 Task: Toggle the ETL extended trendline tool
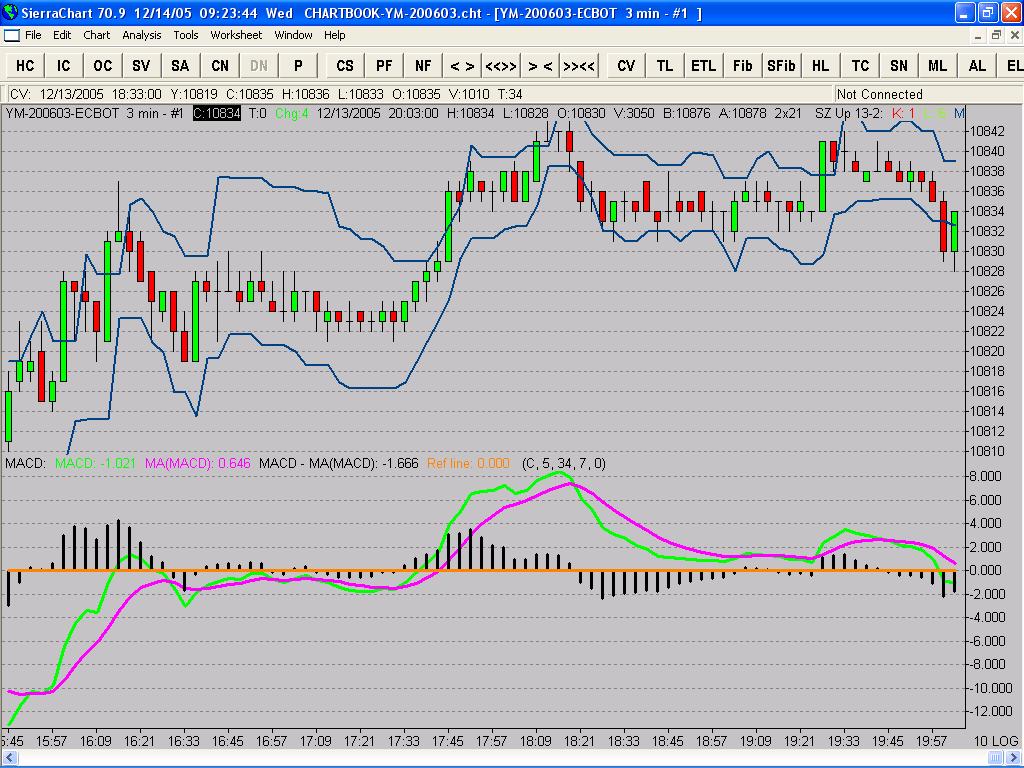[703, 66]
